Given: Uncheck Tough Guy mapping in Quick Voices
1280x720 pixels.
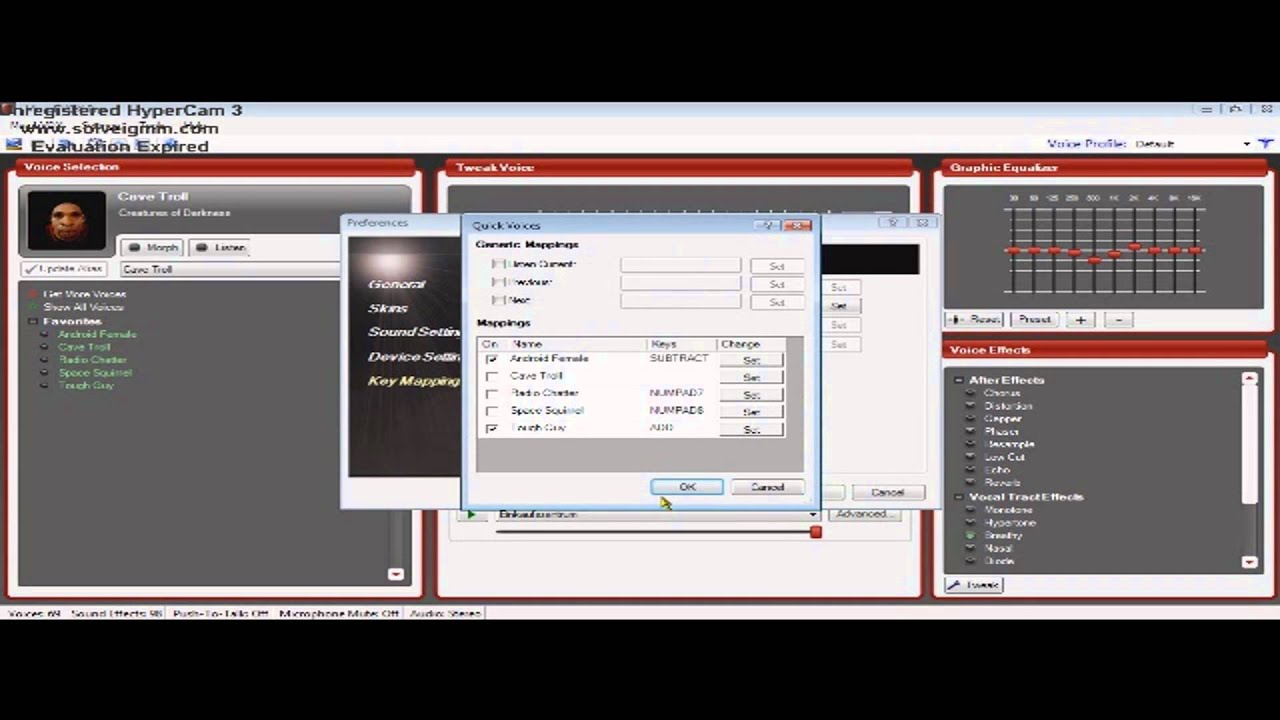Looking at the screenshot, I should [x=491, y=428].
